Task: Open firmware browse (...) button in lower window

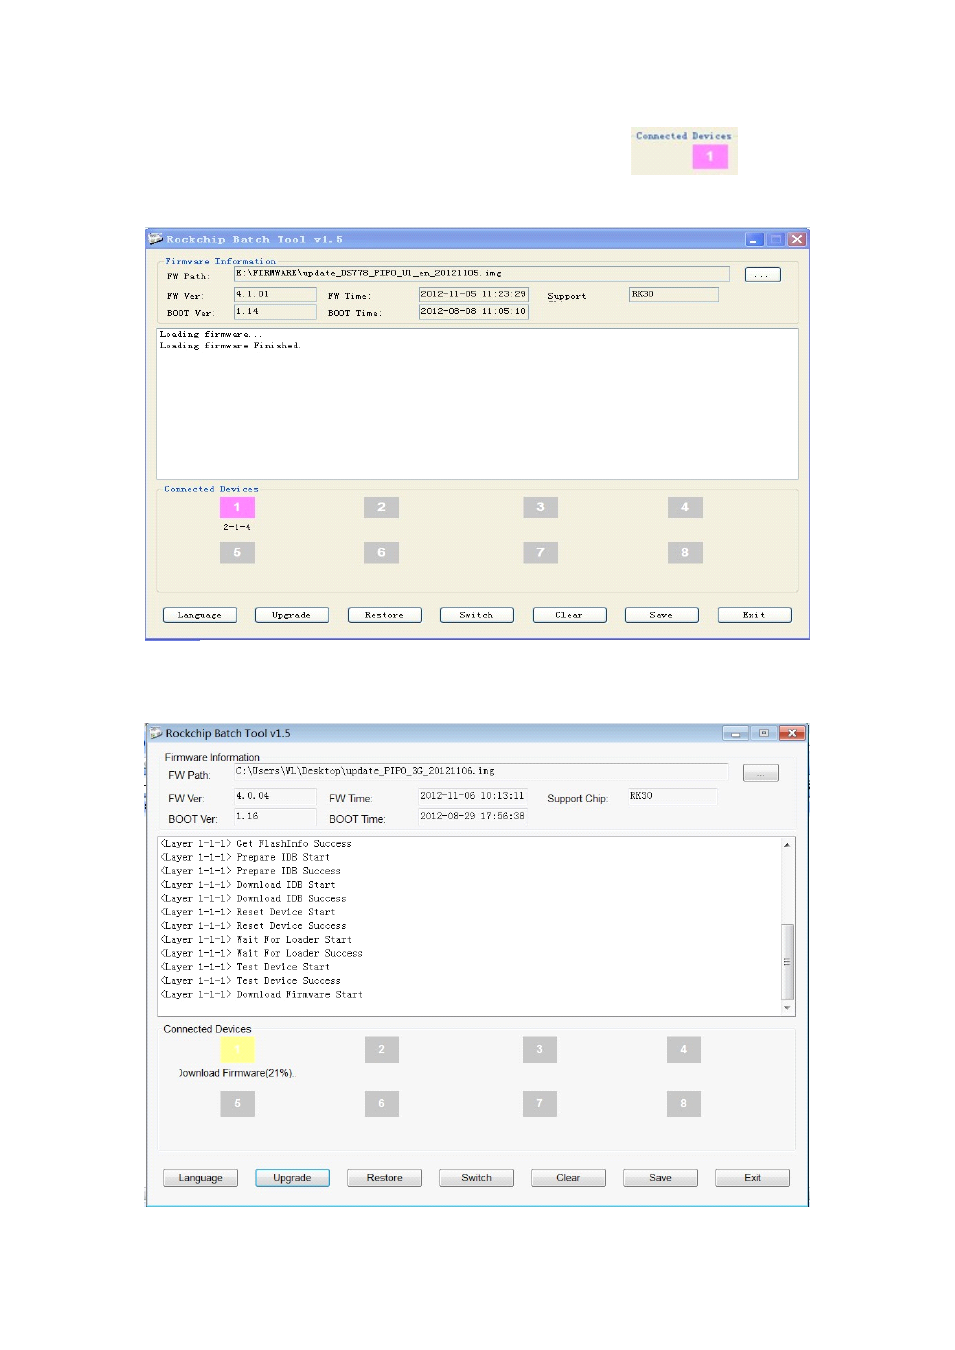Action: point(760,773)
